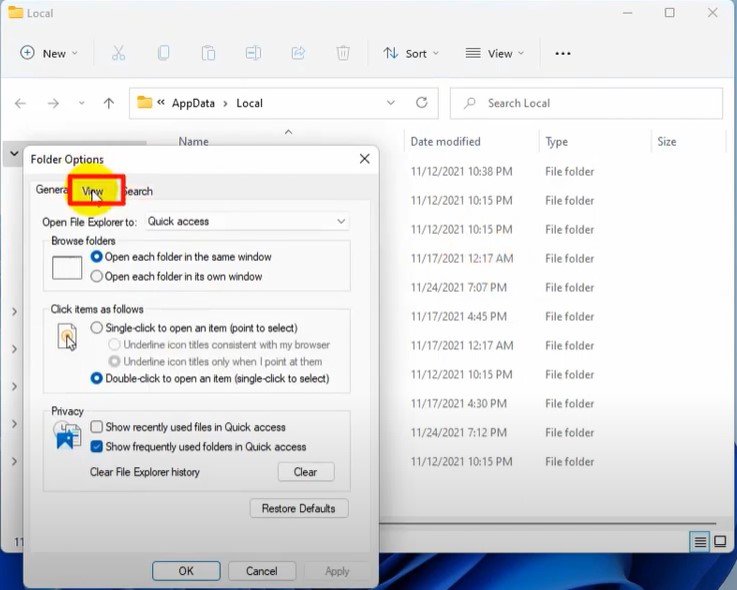Check Show recently used files in Quick access
Screen dimensions: 737x590
click(x=188, y=427)
